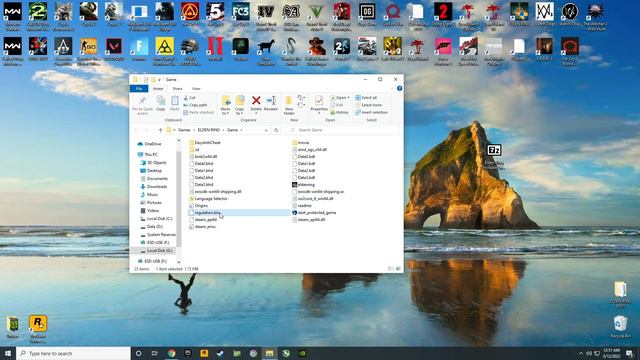This screenshot has height=360, width=640.
Task: Click the Paste icon in the ribbon
Action: click(175, 100)
